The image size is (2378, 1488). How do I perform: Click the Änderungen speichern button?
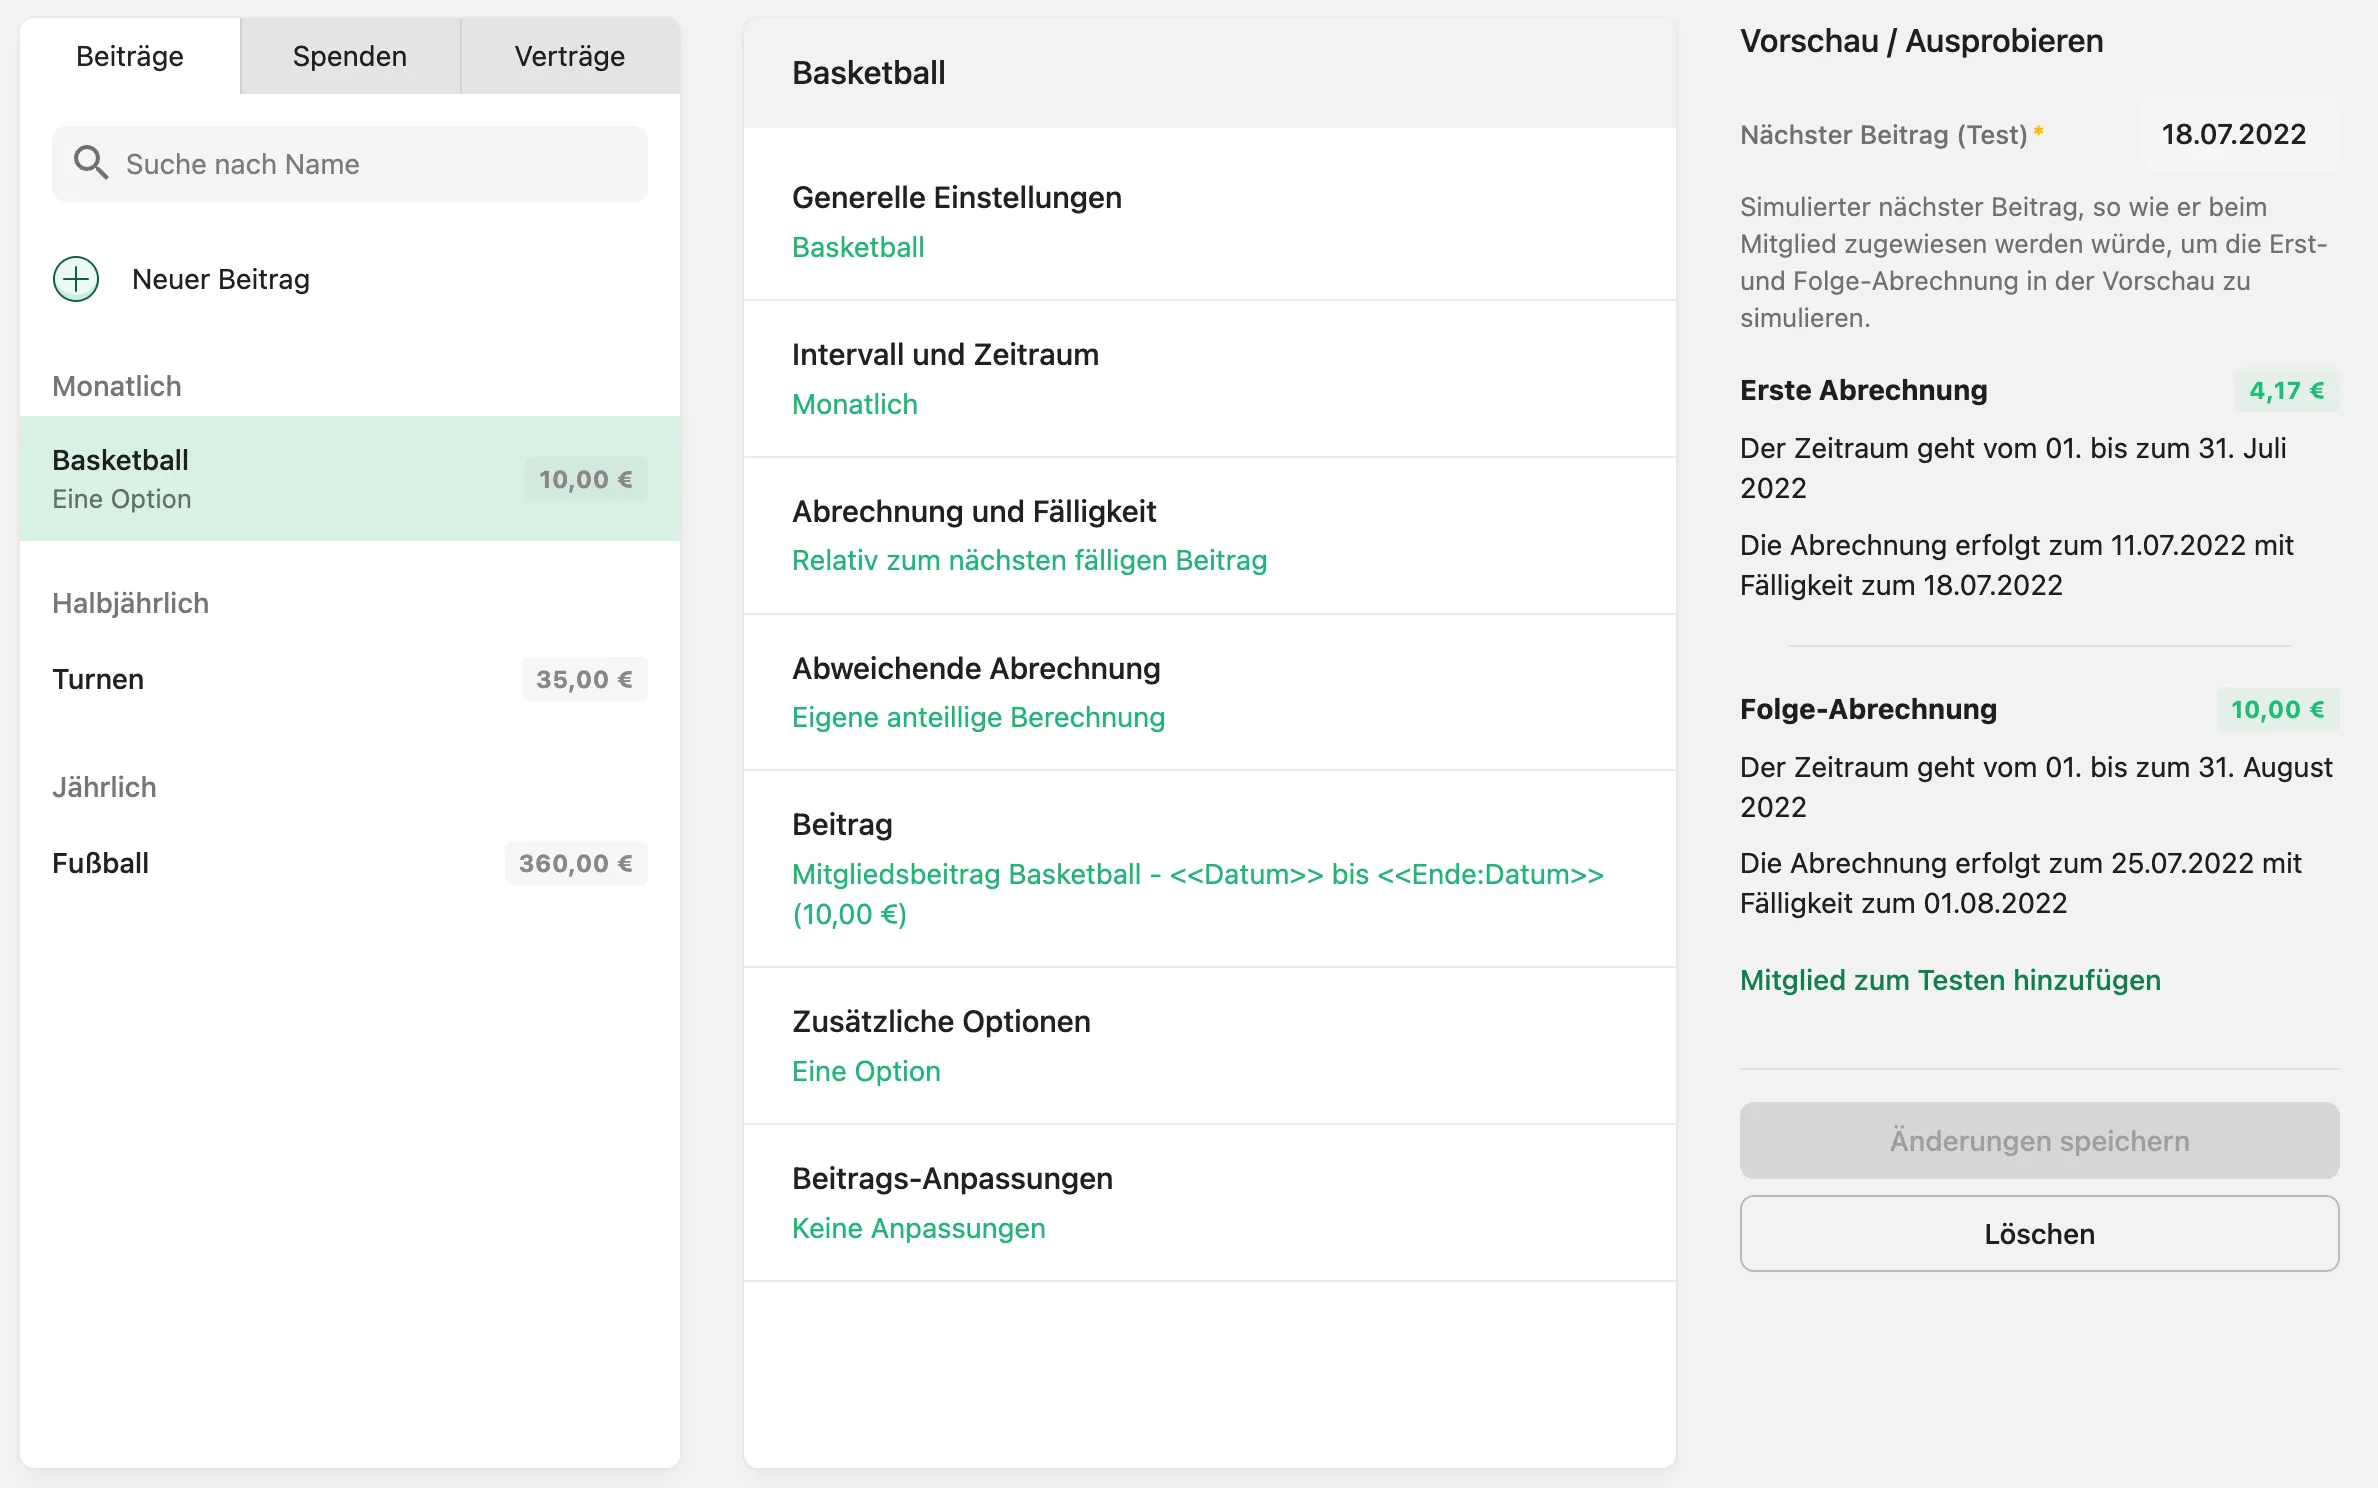point(2039,1140)
